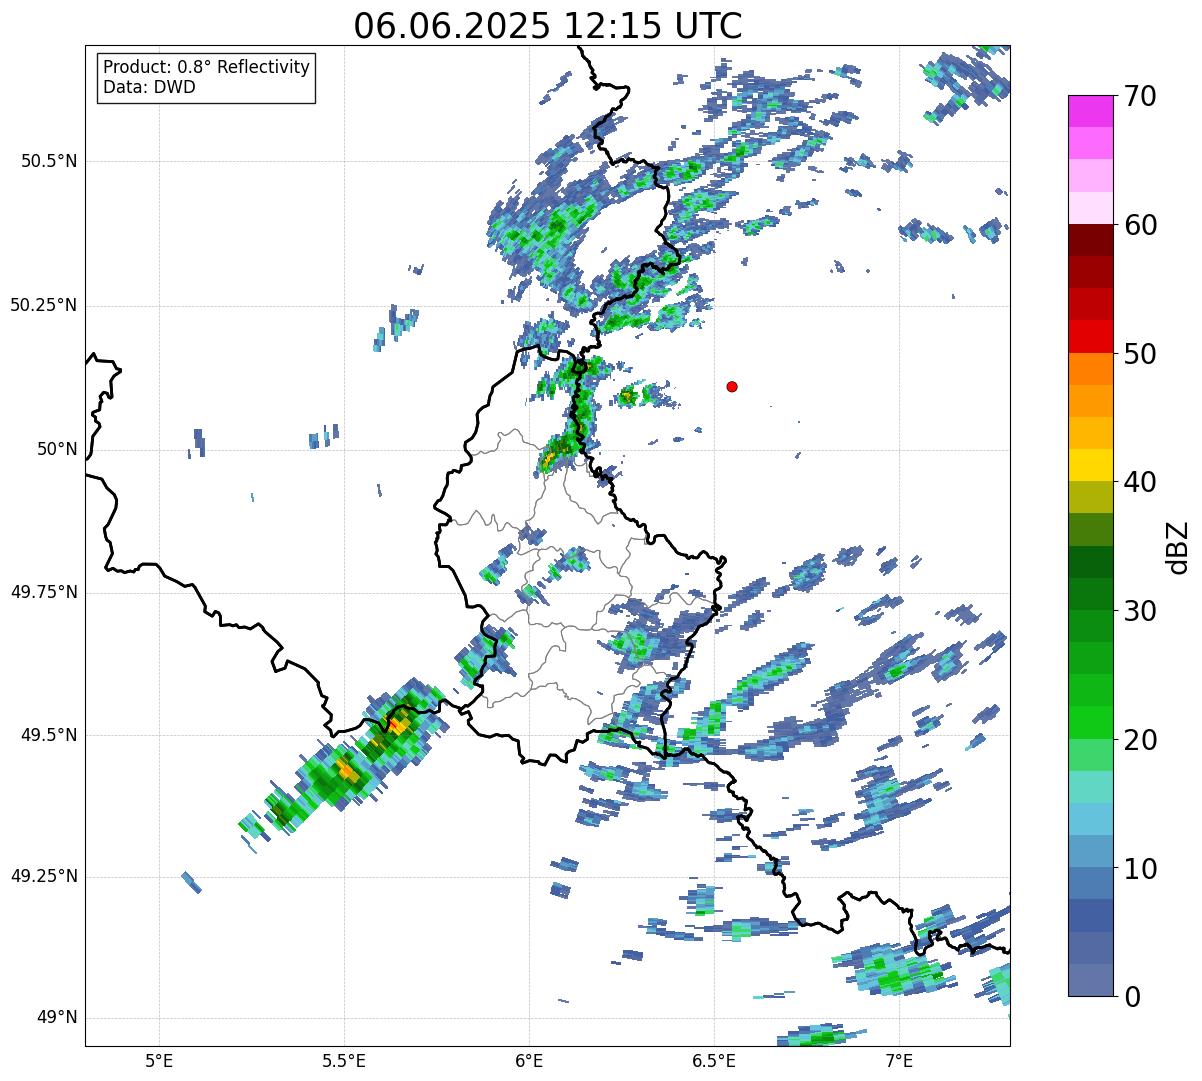1202x1081 pixels.
Task: Click the 49.25°N latitude label
Action: point(44,876)
